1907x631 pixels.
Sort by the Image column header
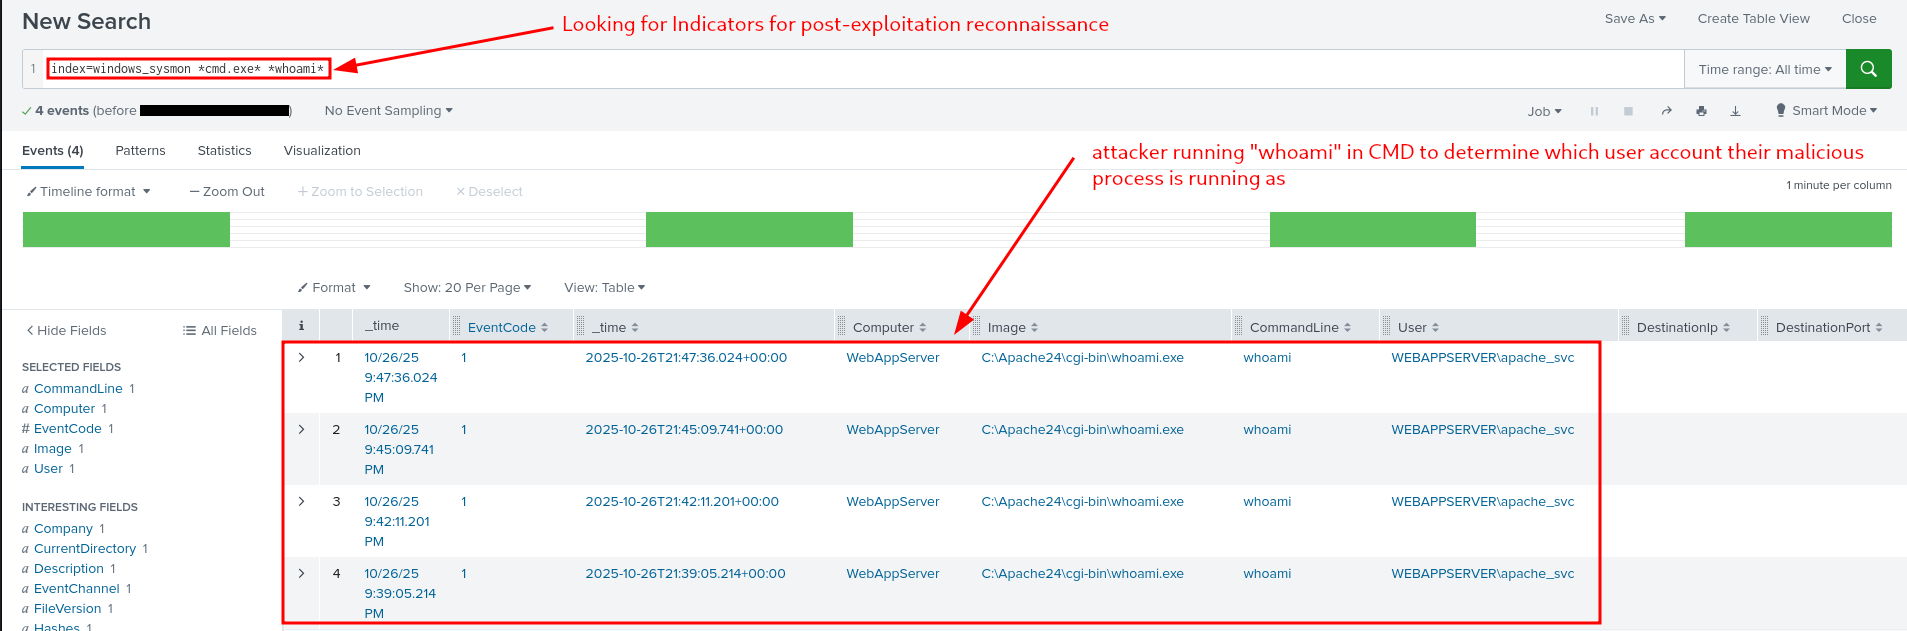1013,327
